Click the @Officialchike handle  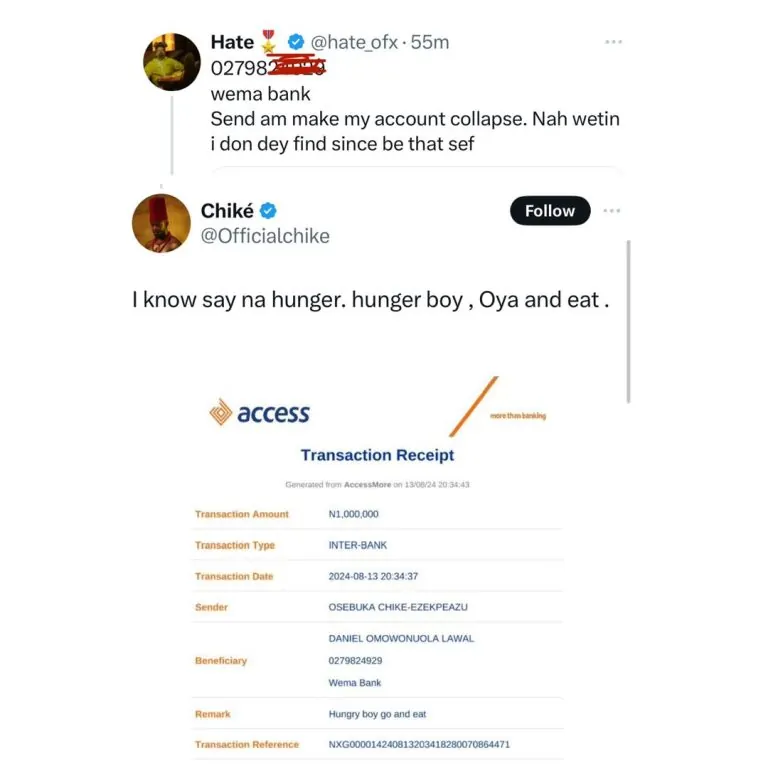click(265, 236)
